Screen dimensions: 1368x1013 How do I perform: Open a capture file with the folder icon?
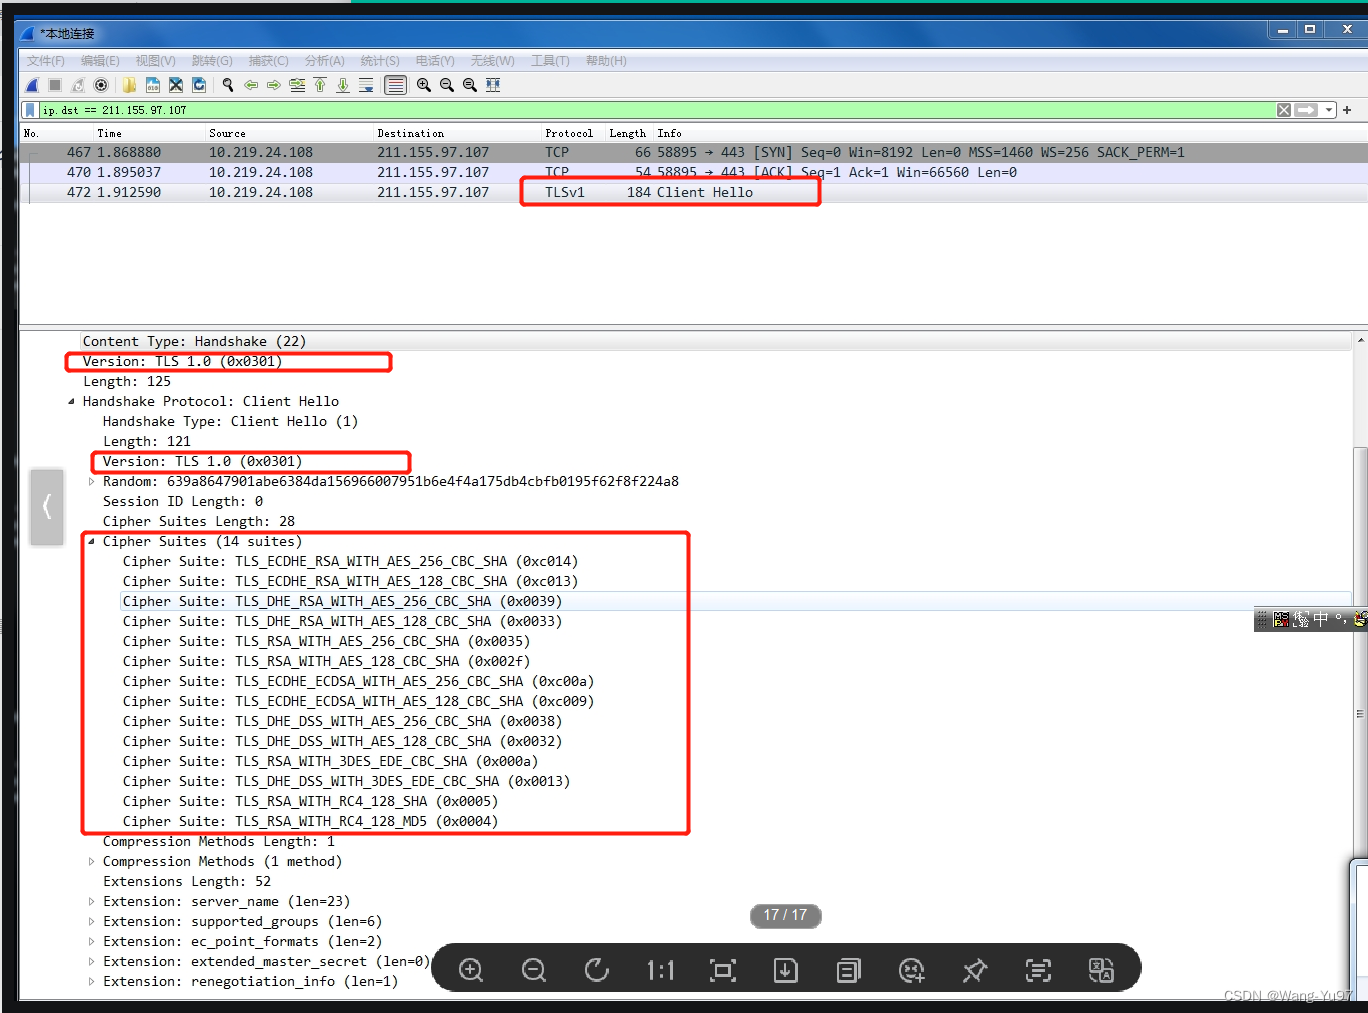[130, 85]
